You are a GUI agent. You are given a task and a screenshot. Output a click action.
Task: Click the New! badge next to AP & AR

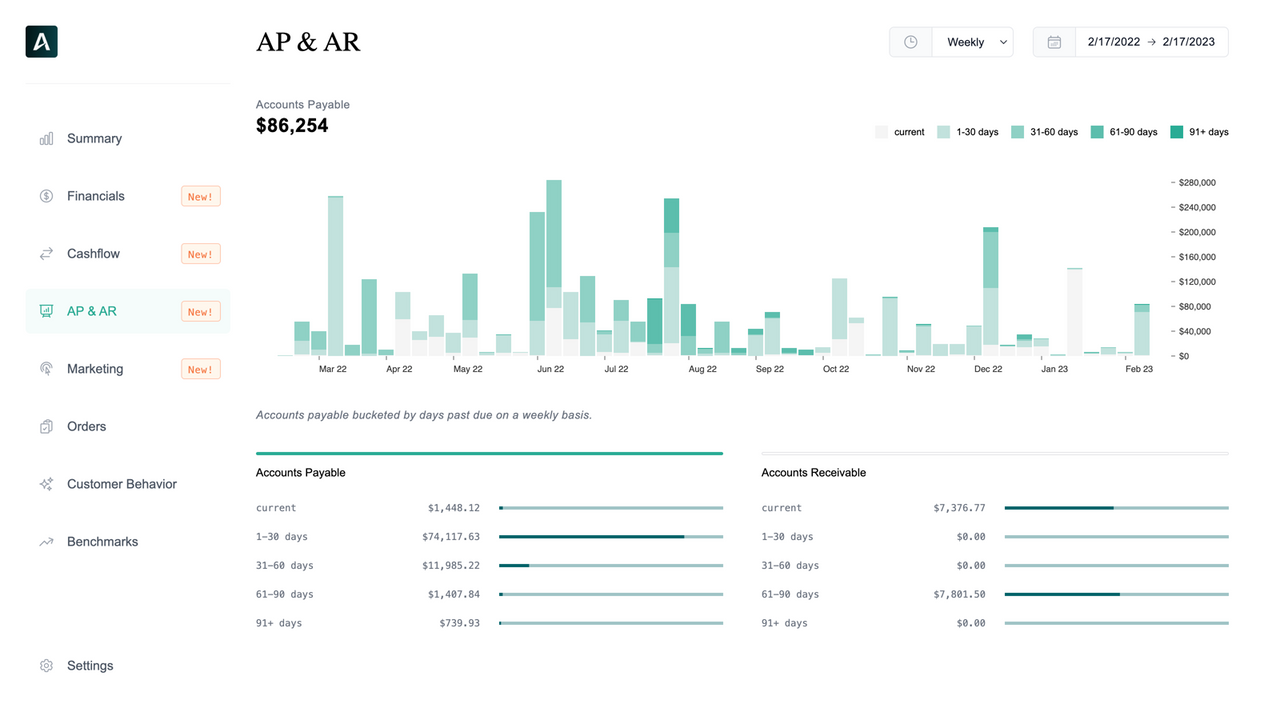[201, 312]
